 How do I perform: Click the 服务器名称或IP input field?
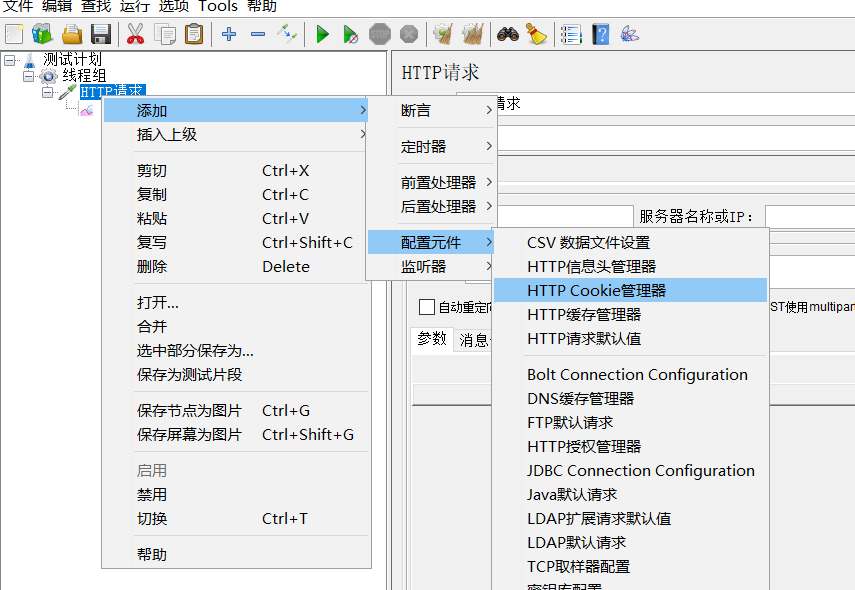click(x=809, y=217)
